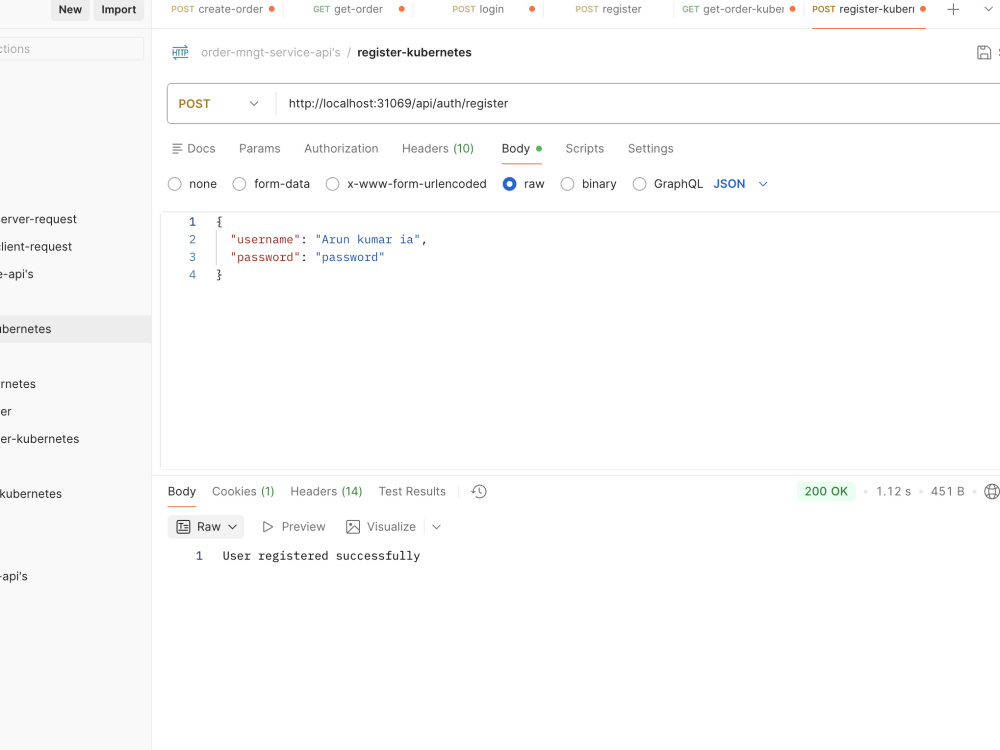Open the request Body tab
This screenshot has height=750, width=1000.
521,149
